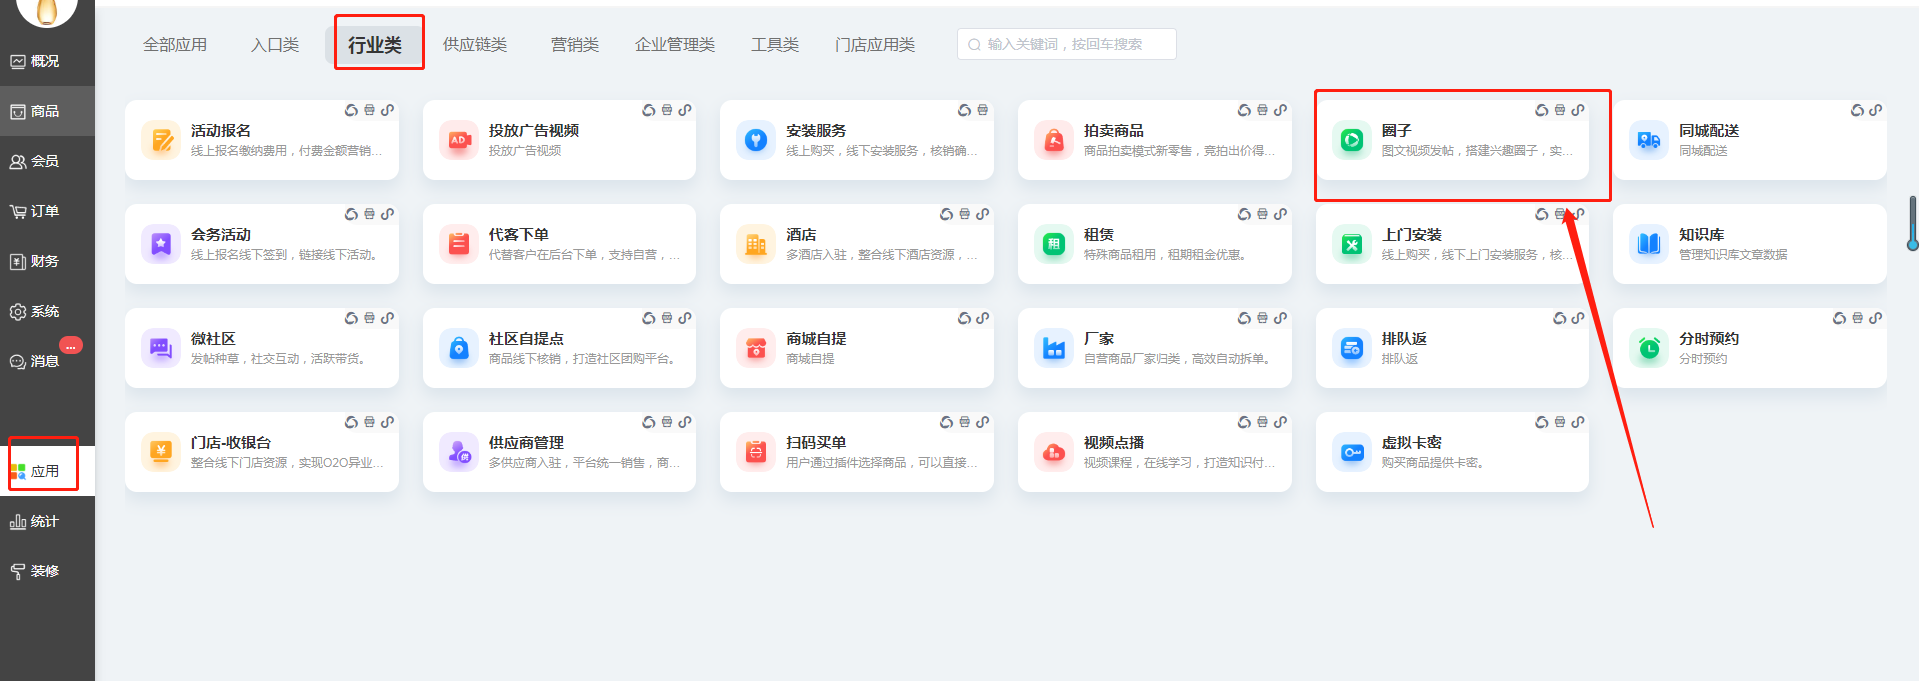
Task: Open the 扫码买单 app icon
Action: 756,452
